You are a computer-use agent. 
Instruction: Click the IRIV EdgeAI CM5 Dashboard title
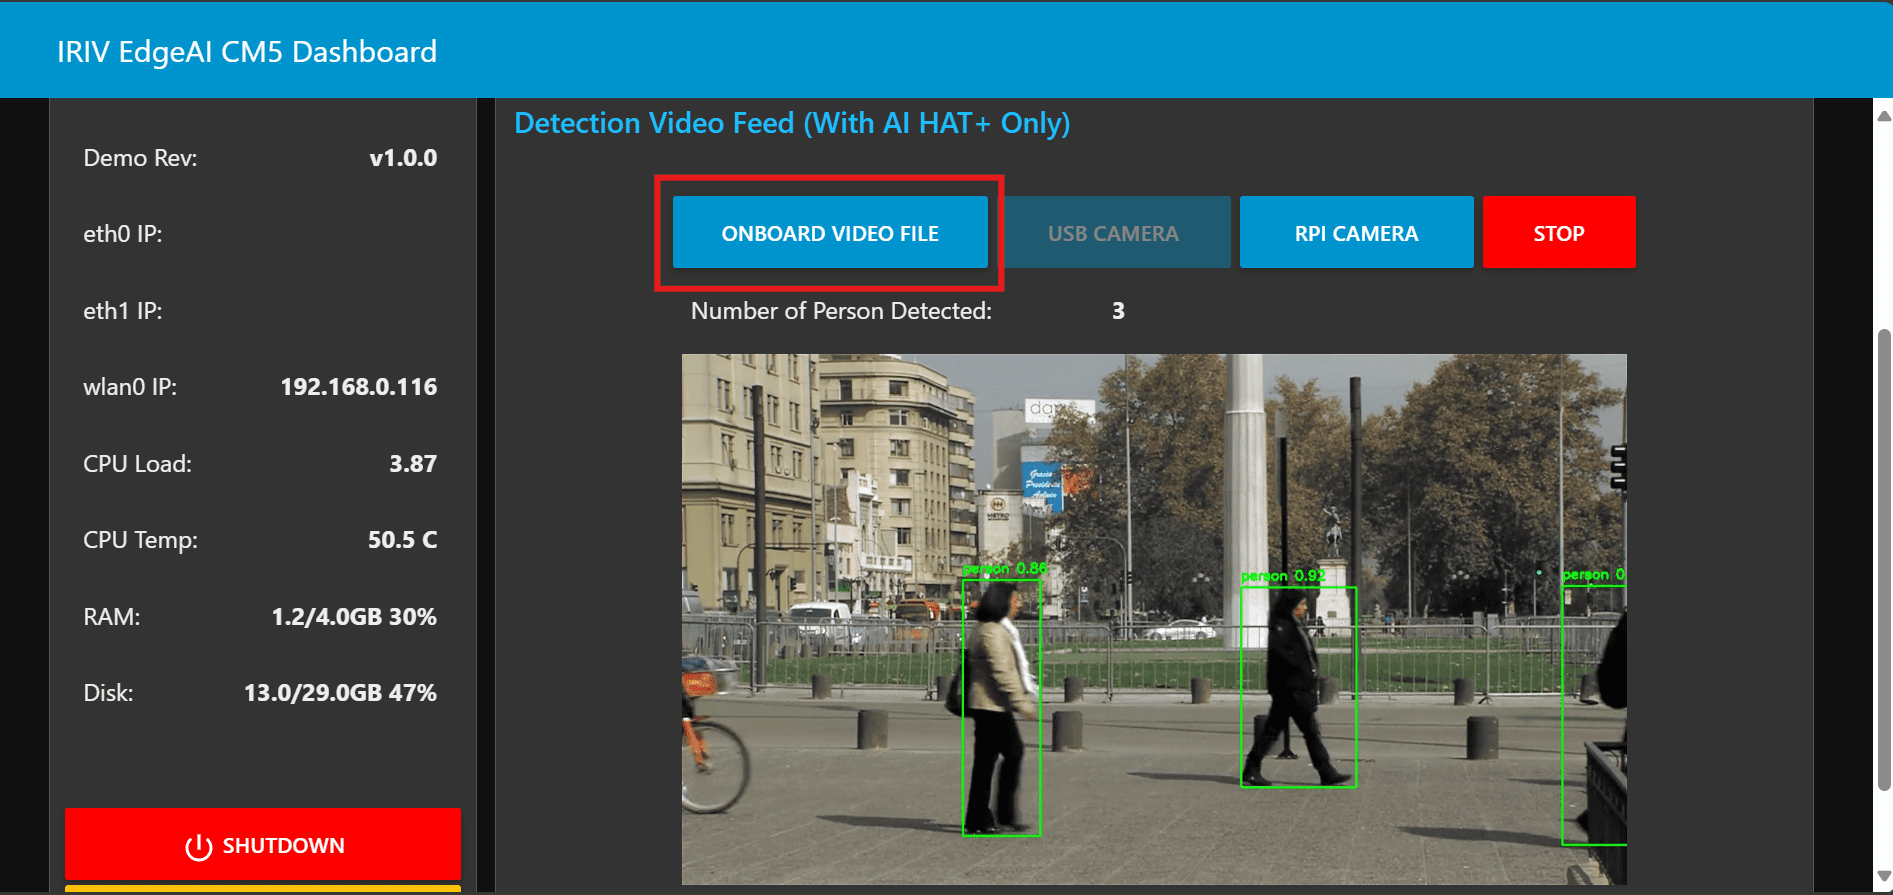click(247, 52)
